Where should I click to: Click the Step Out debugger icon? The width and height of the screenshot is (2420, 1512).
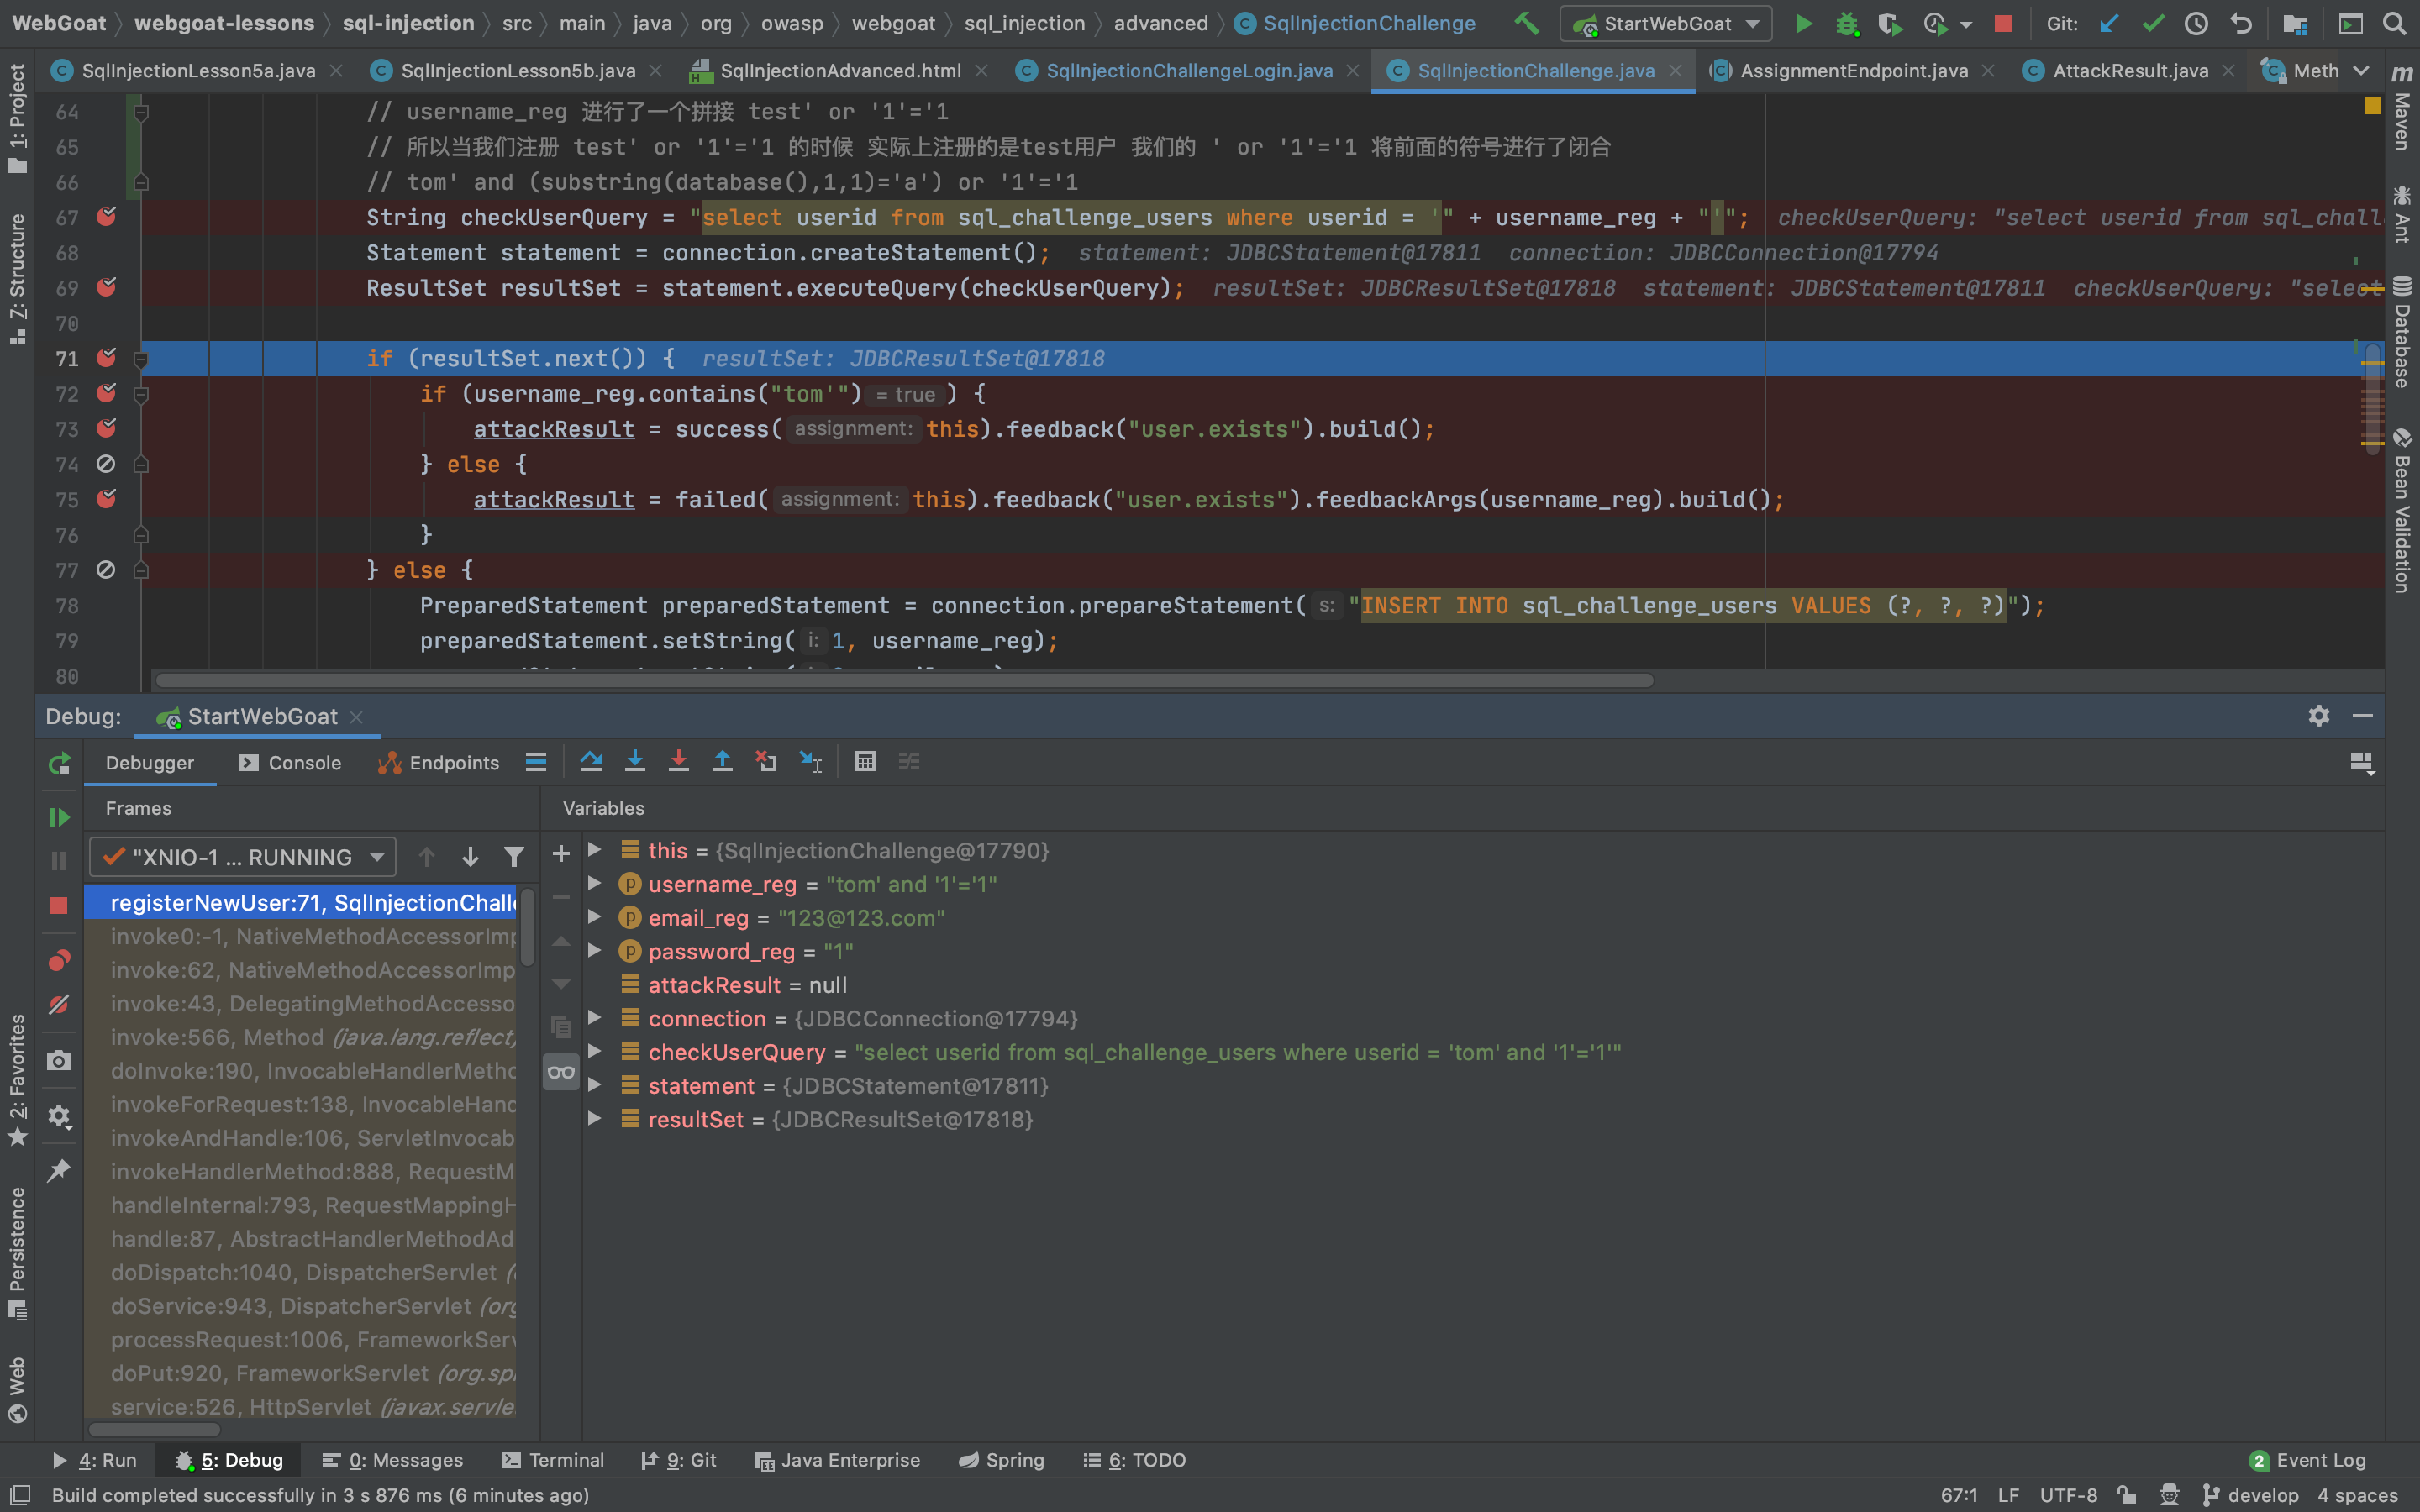[722, 762]
